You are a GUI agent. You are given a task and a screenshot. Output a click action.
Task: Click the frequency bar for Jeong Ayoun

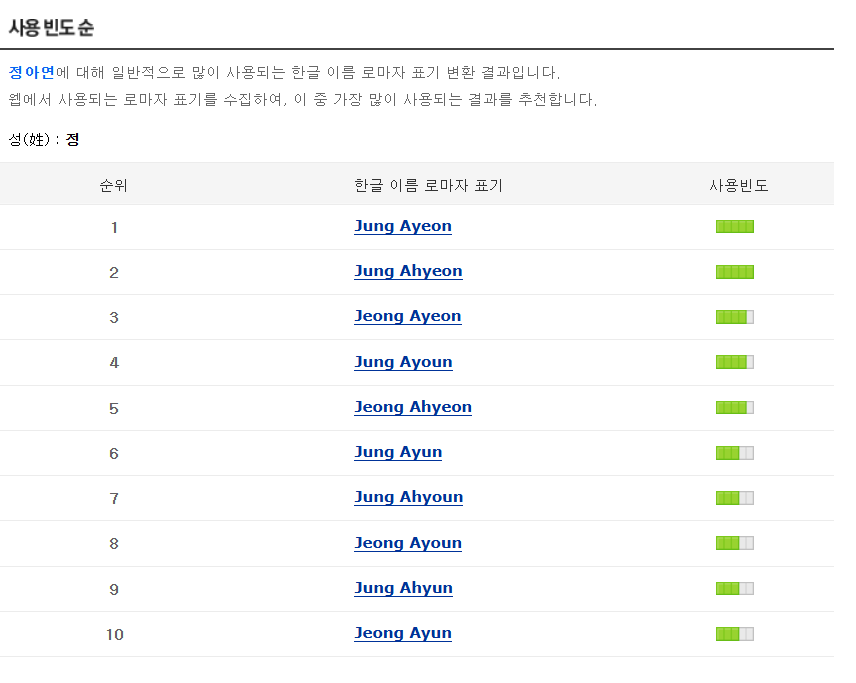[x=735, y=543]
